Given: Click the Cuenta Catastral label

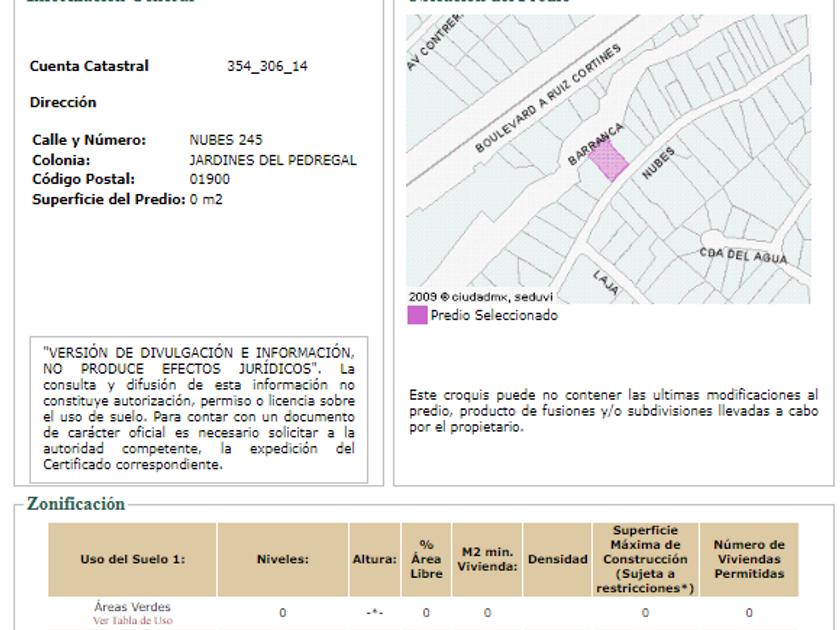Looking at the screenshot, I should coord(89,66).
